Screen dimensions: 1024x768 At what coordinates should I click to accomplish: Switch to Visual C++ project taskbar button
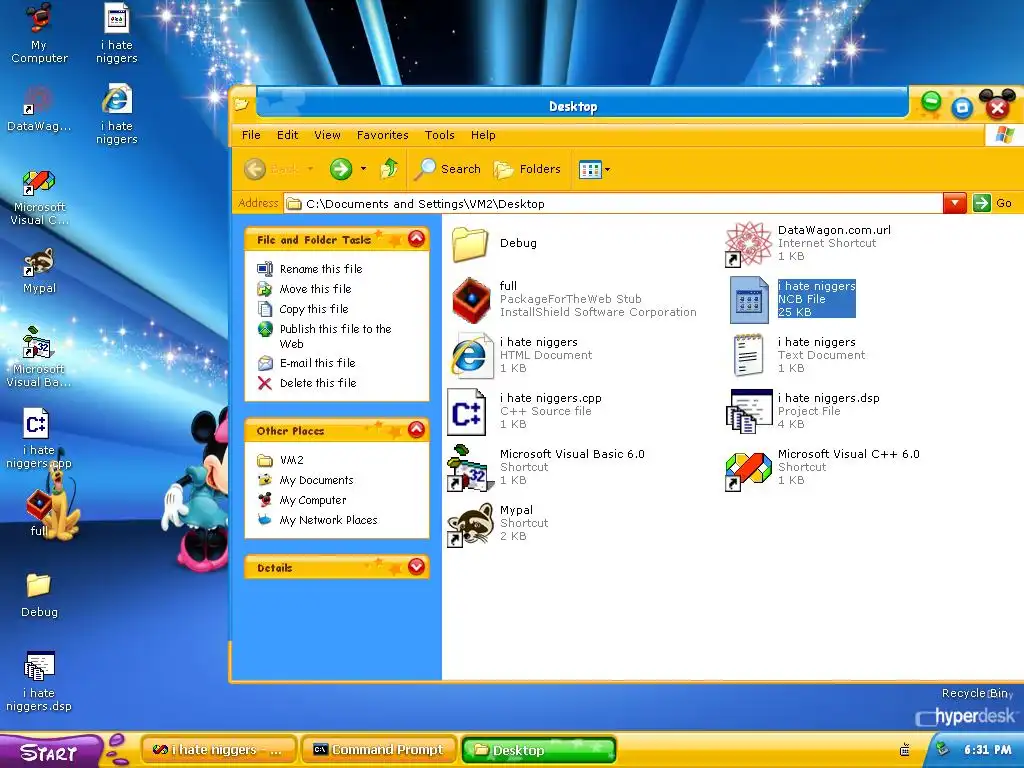(219, 750)
